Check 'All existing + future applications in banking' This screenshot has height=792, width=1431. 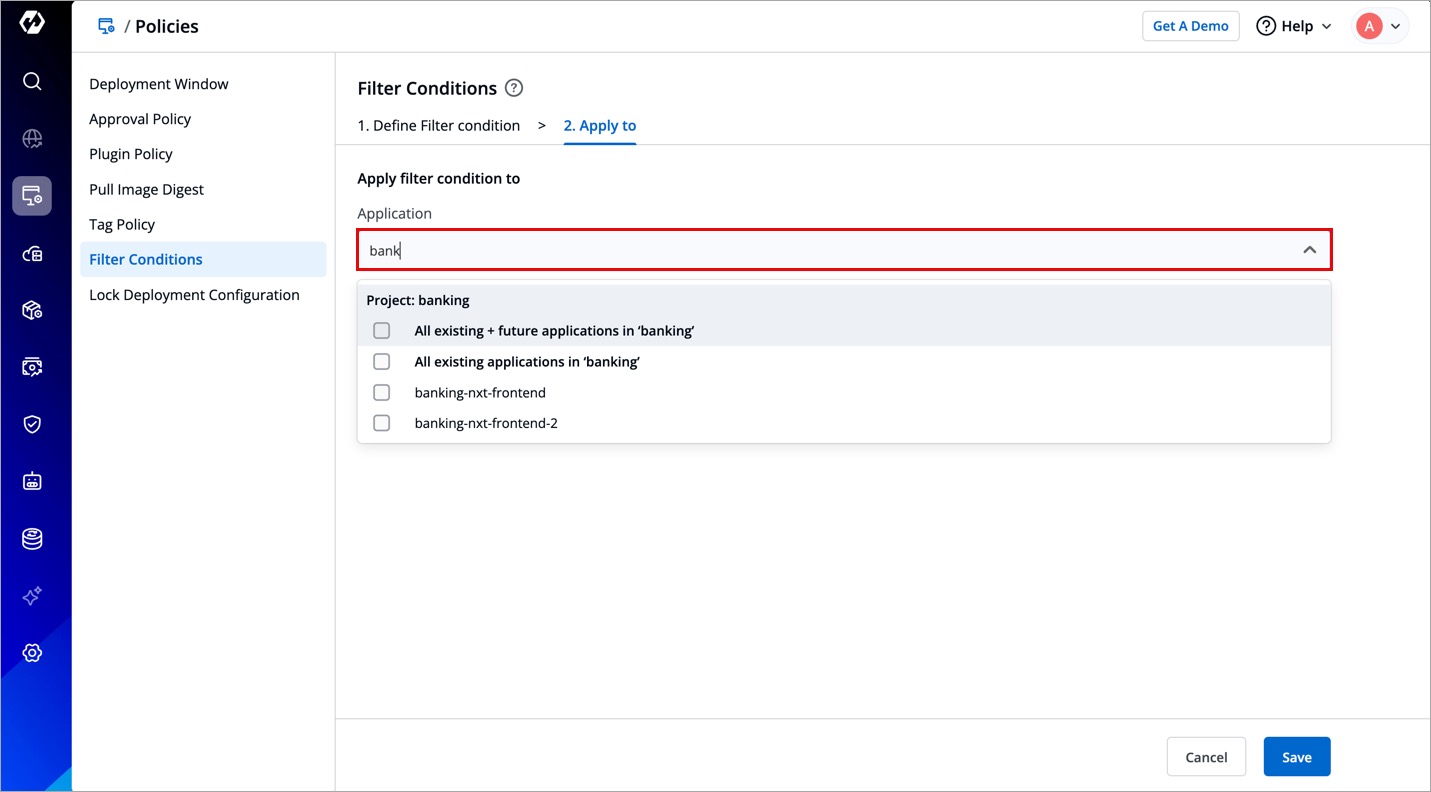(x=382, y=331)
